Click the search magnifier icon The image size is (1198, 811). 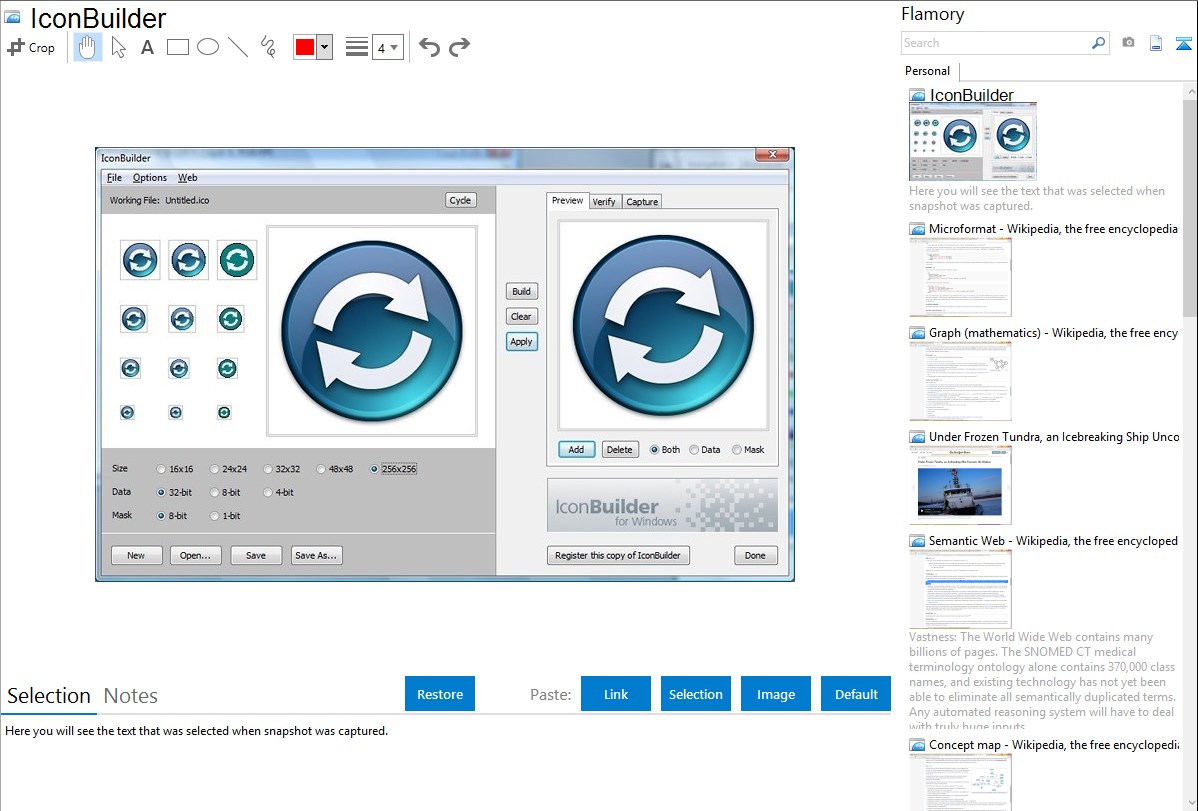click(1098, 43)
